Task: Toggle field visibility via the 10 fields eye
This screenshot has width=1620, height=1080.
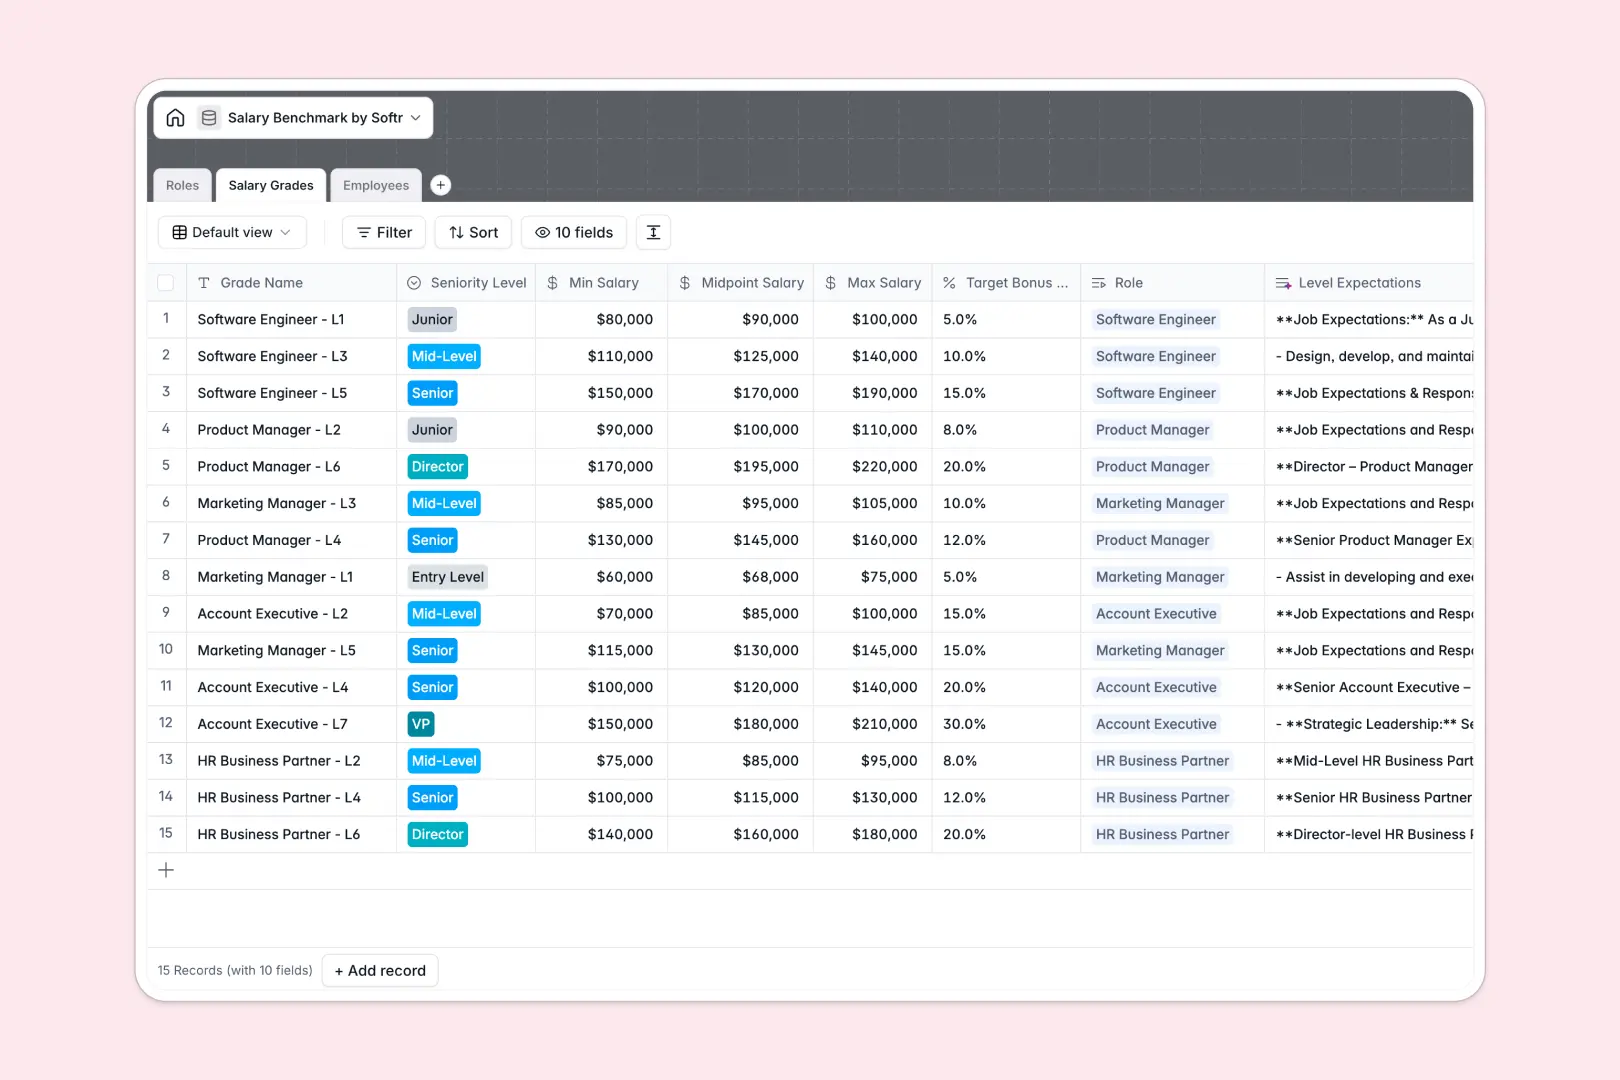Action: click(x=541, y=232)
